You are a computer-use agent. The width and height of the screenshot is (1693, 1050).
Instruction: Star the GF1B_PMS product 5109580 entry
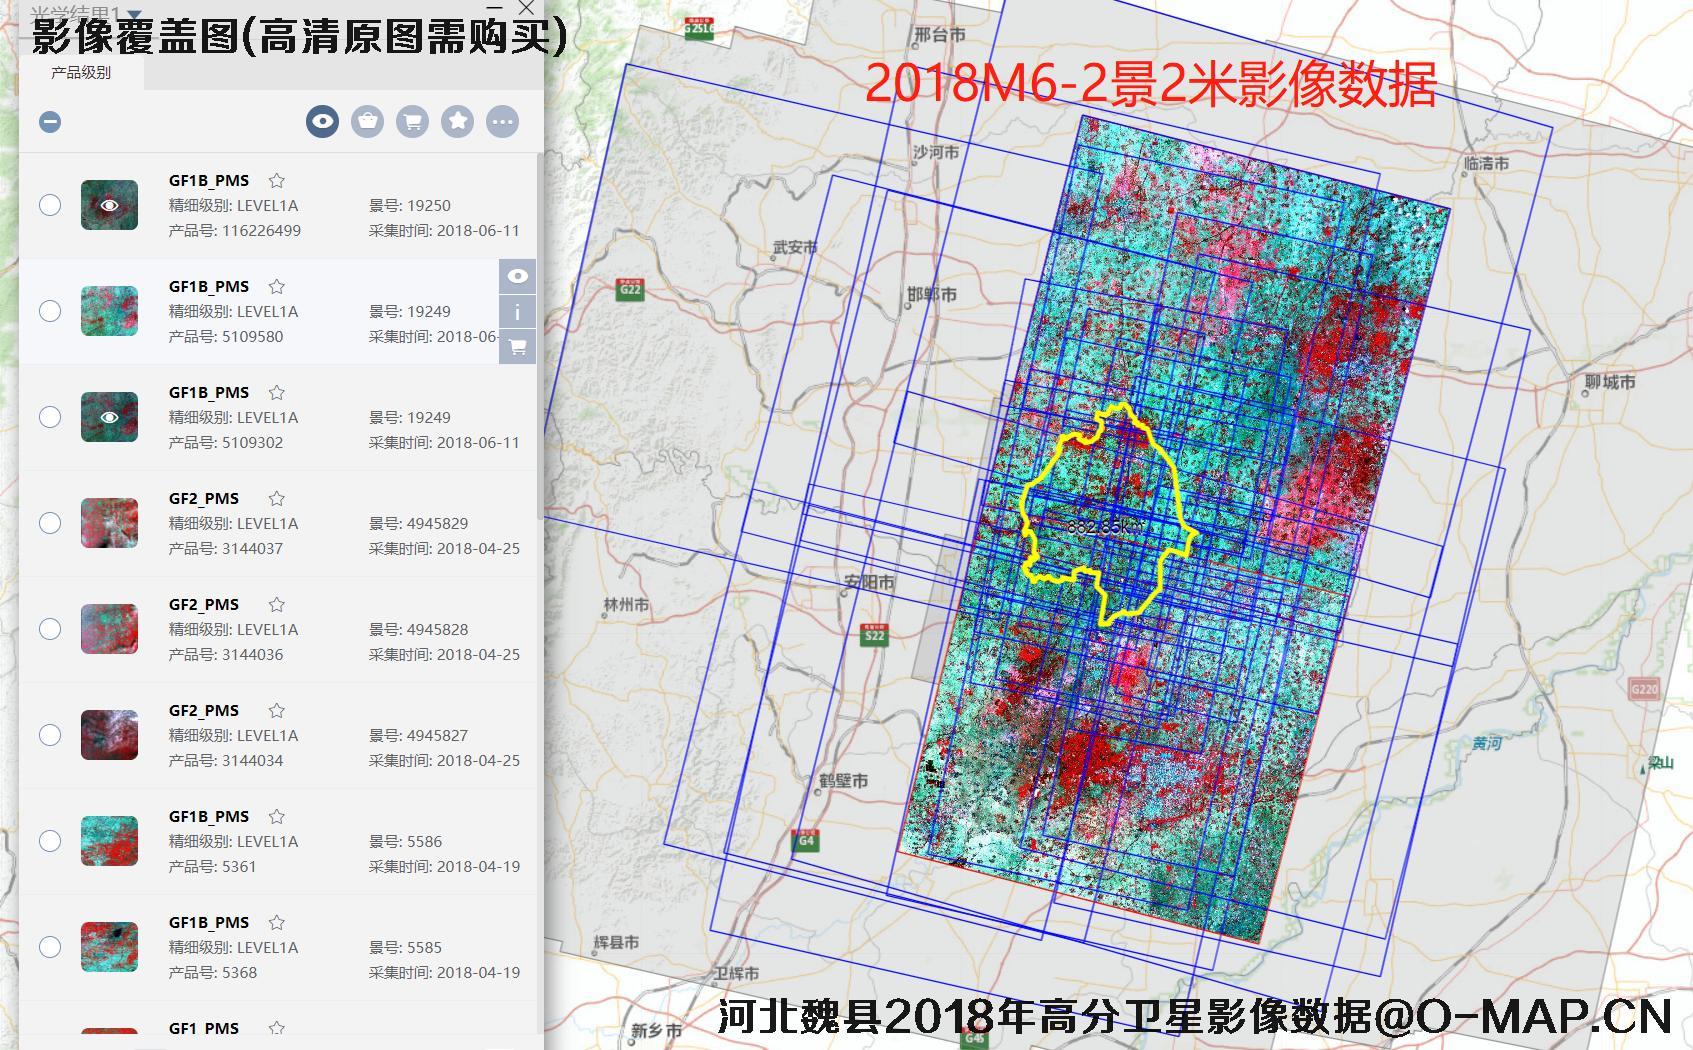[x=277, y=287]
